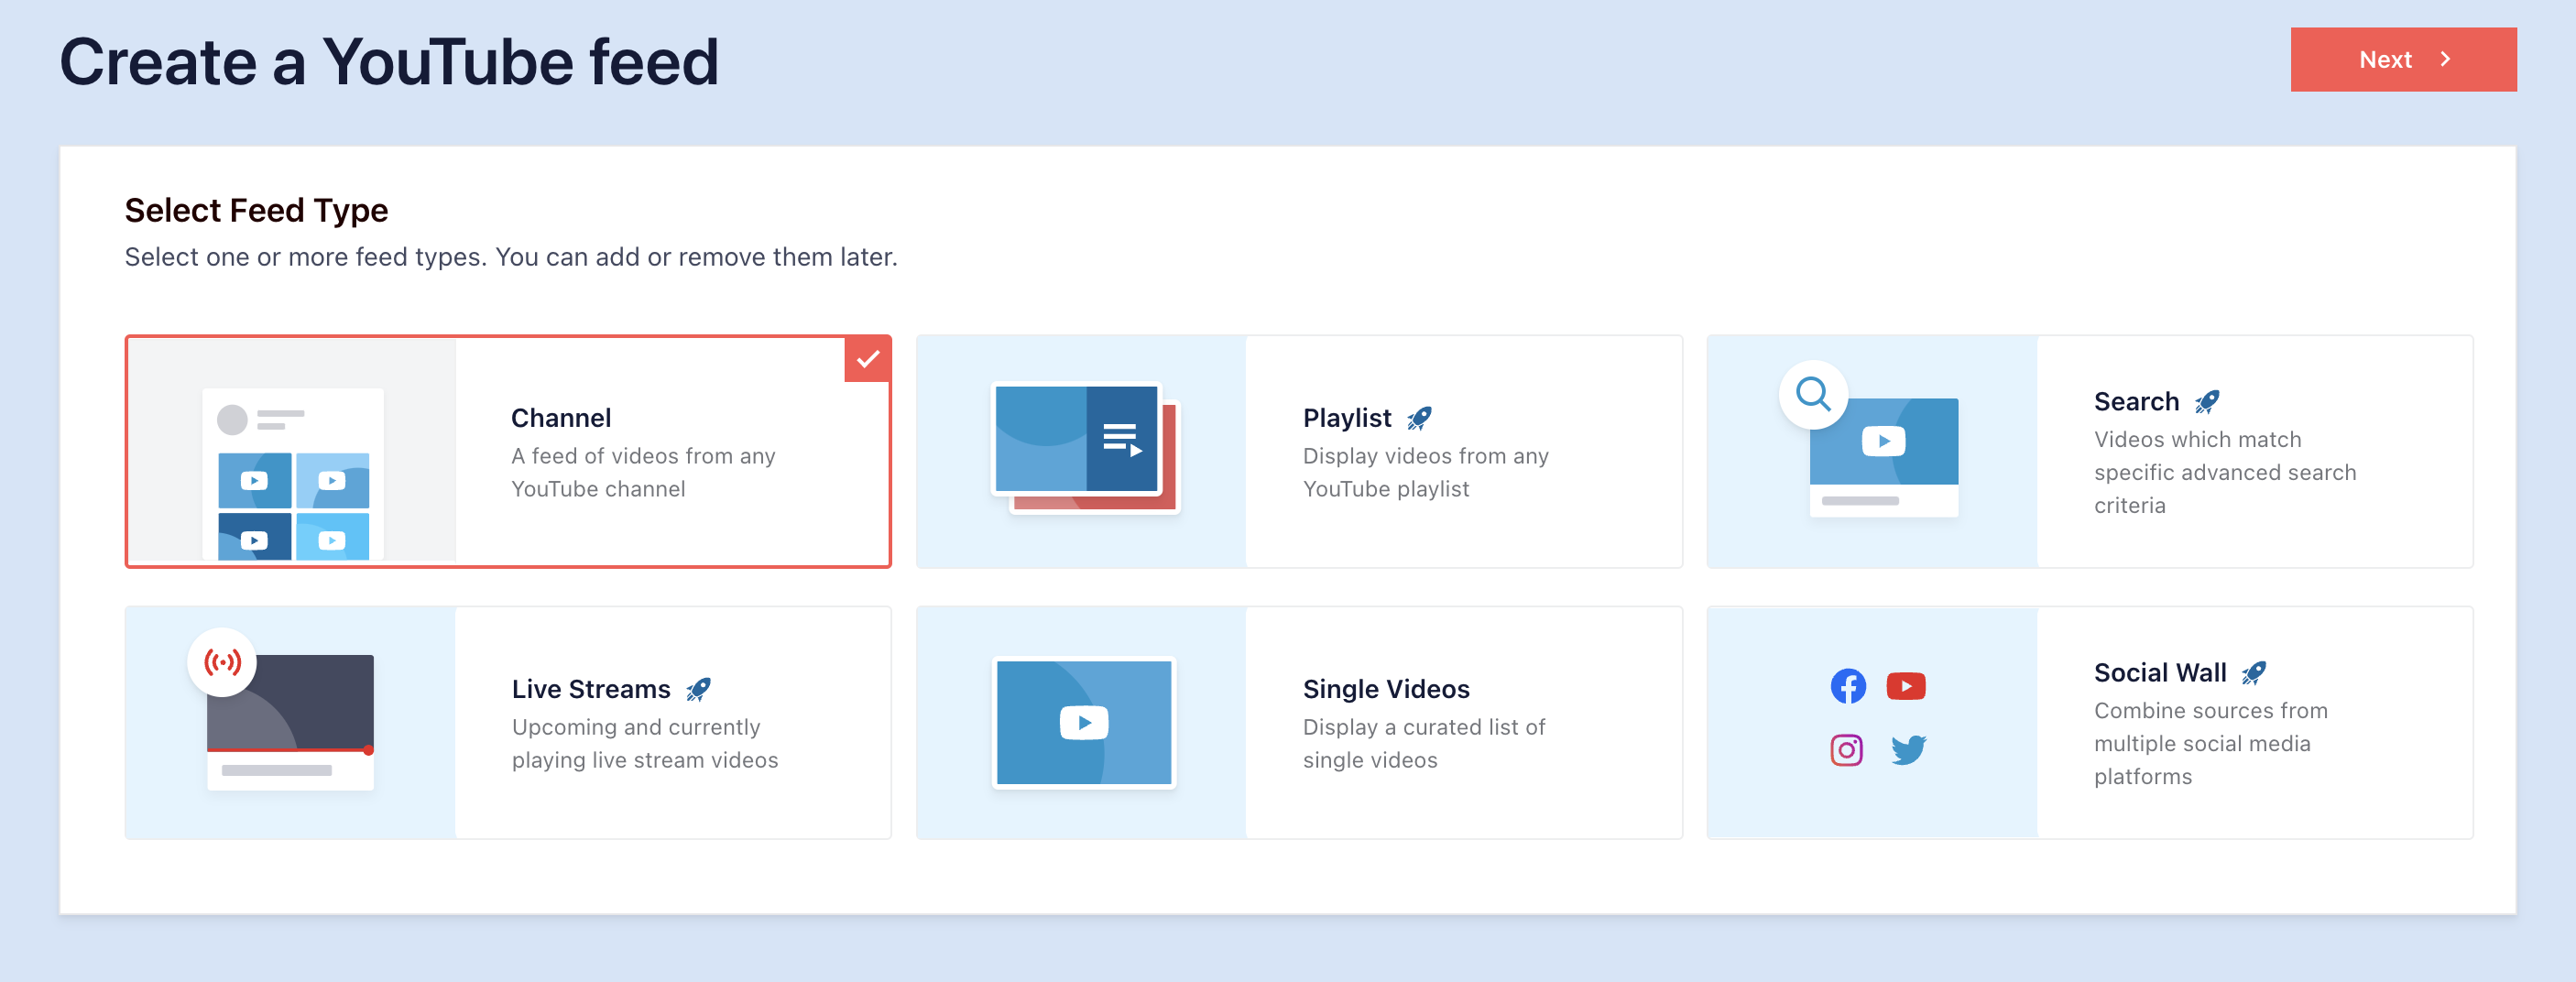This screenshot has width=2576, height=982.
Task: Click the rocket icon next to Social Wall
Action: (x=2254, y=673)
